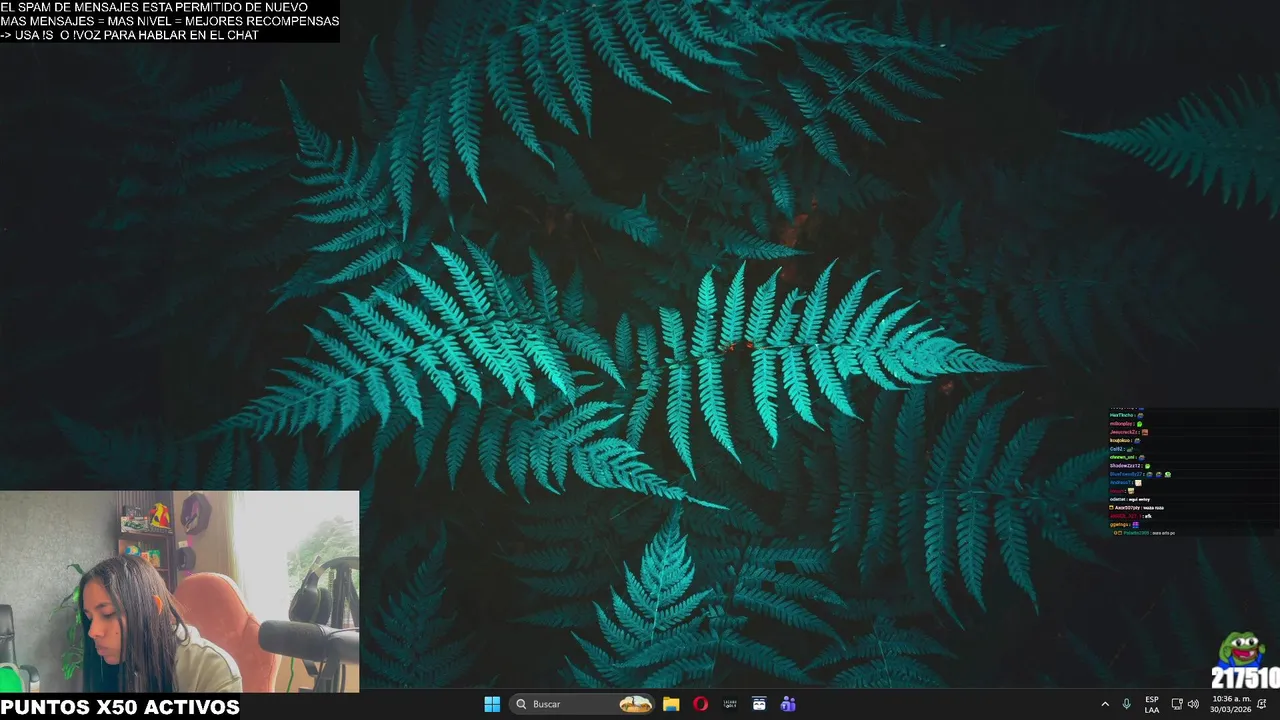Viewport: 1280px width, 720px height.
Task: Click the webcam overlay in bottom-left
Action: (180, 591)
